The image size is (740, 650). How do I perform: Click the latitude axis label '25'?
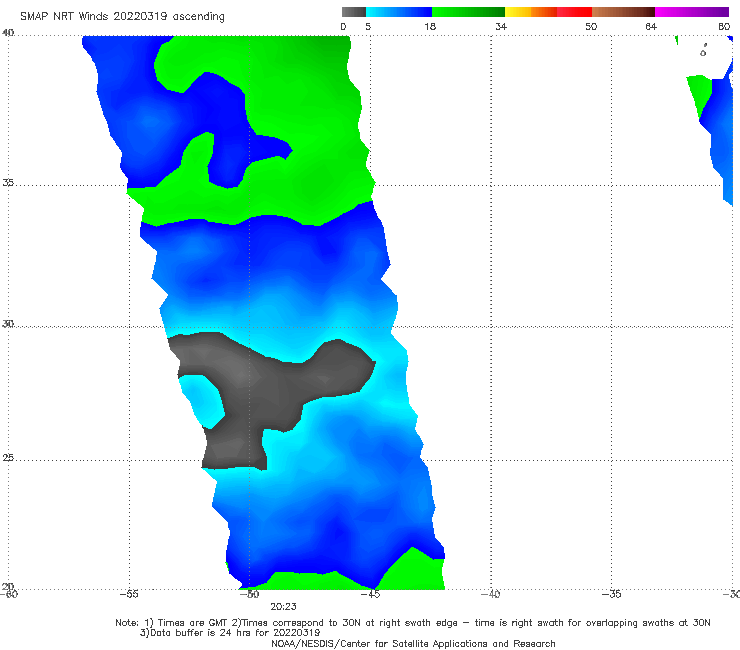(8, 458)
